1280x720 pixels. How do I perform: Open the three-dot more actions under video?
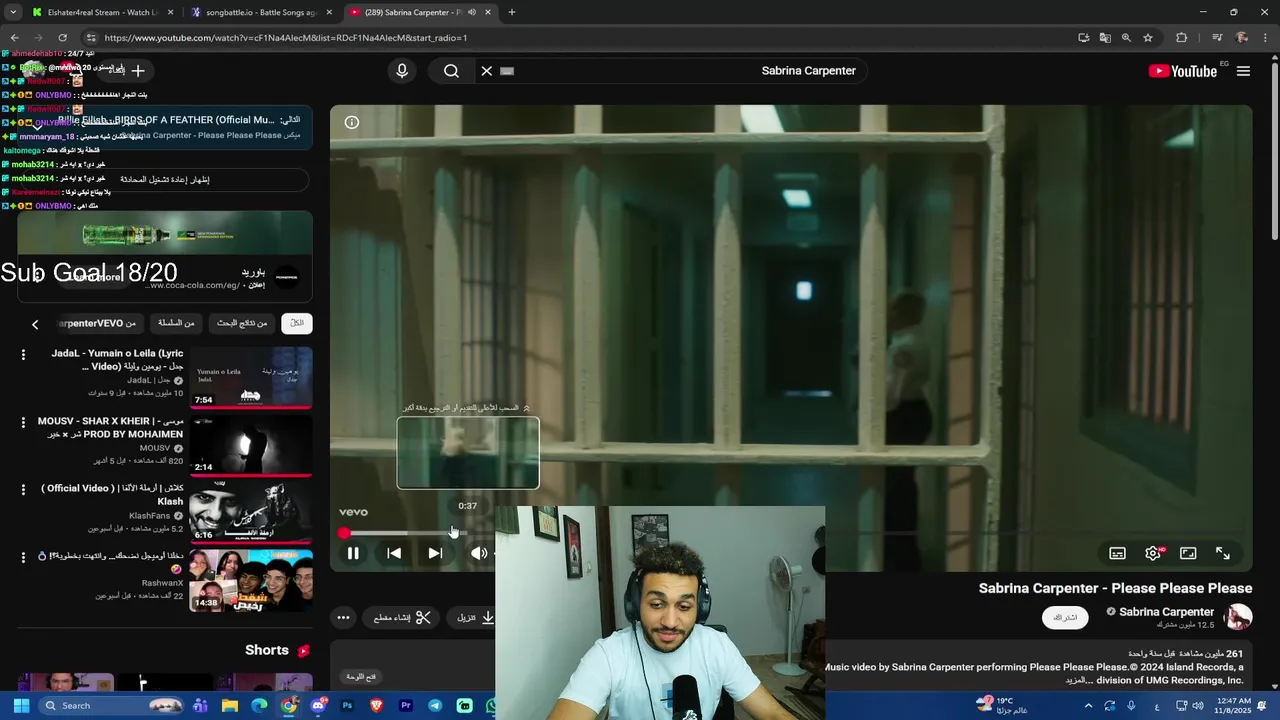click(343, 618)
